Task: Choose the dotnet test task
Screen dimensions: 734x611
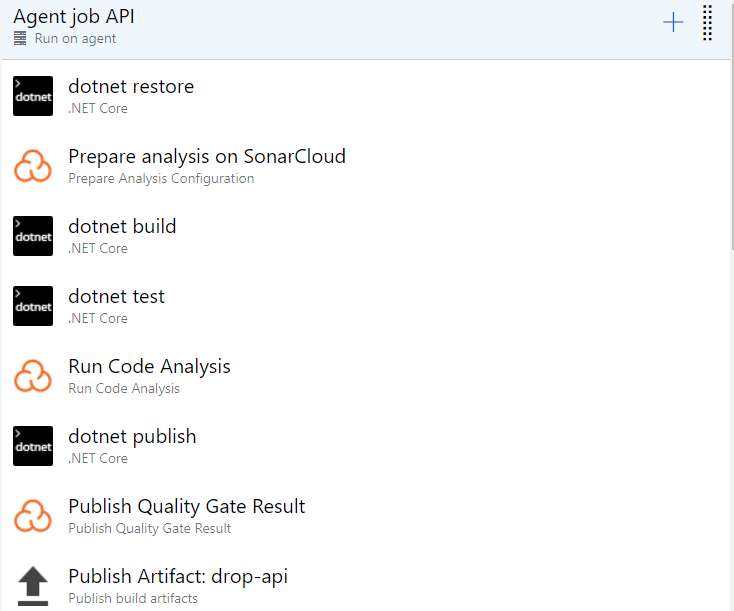Action: click(x=116, y=297)
